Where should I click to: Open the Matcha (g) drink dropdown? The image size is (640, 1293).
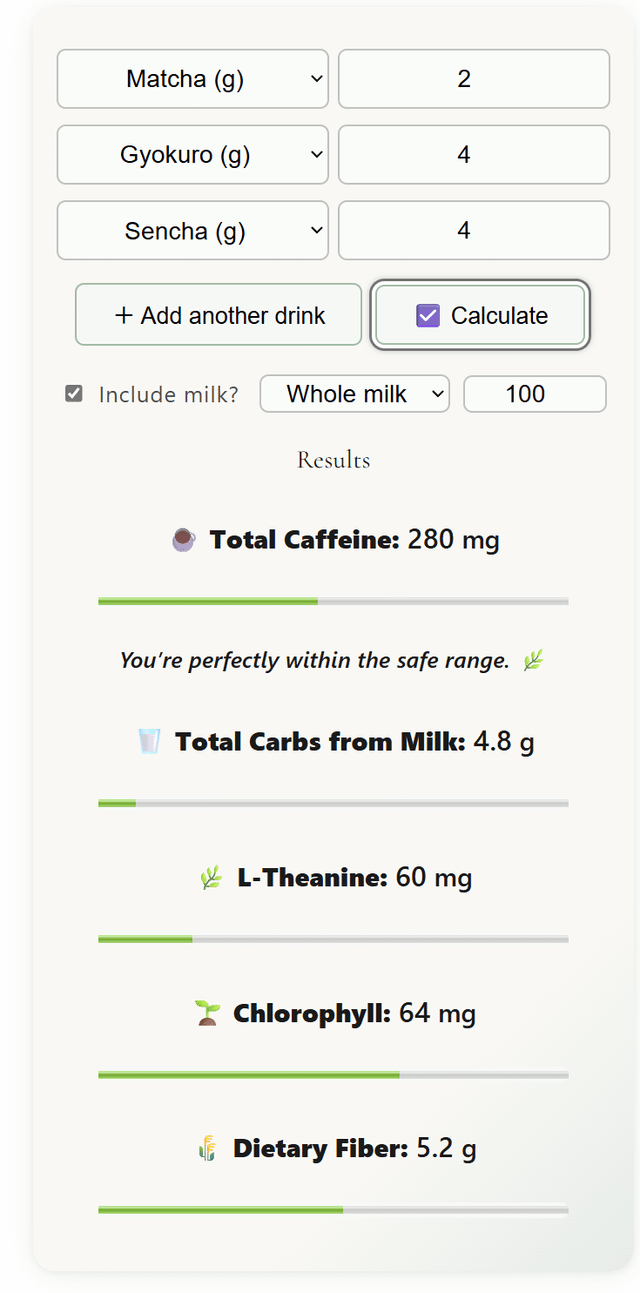193,79
